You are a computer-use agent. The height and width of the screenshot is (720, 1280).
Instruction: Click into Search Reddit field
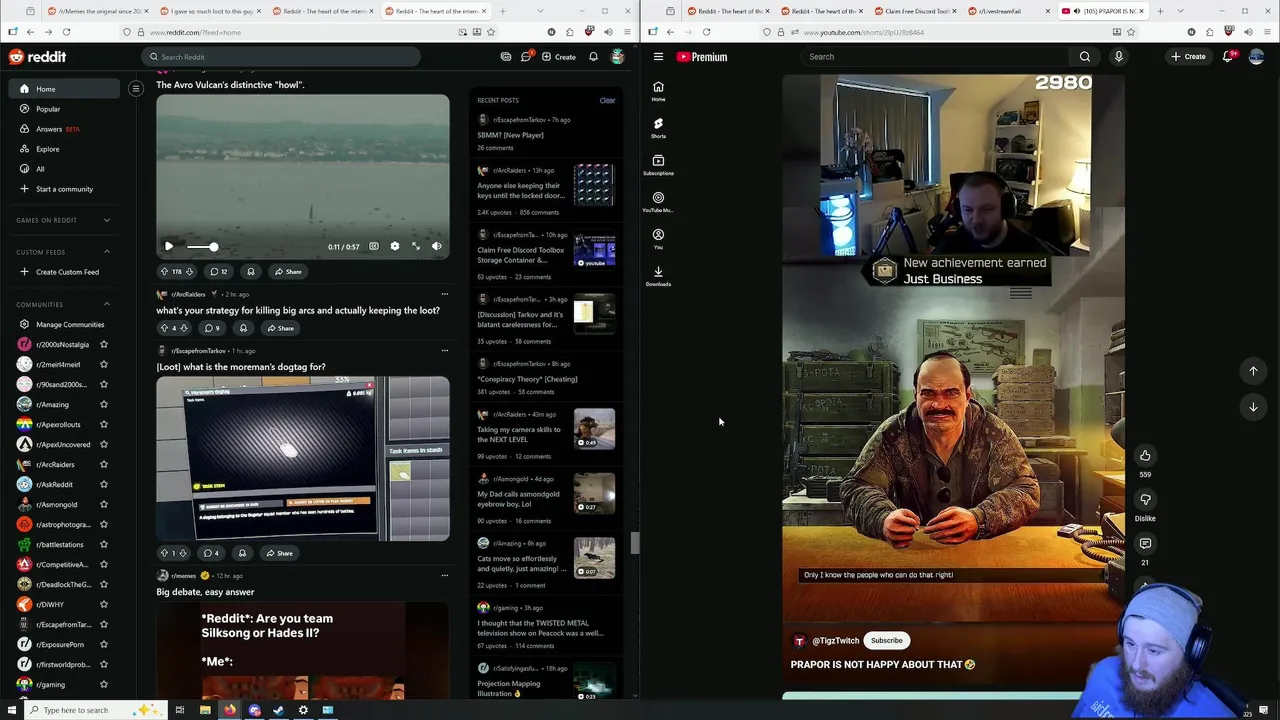coord(280,57)
